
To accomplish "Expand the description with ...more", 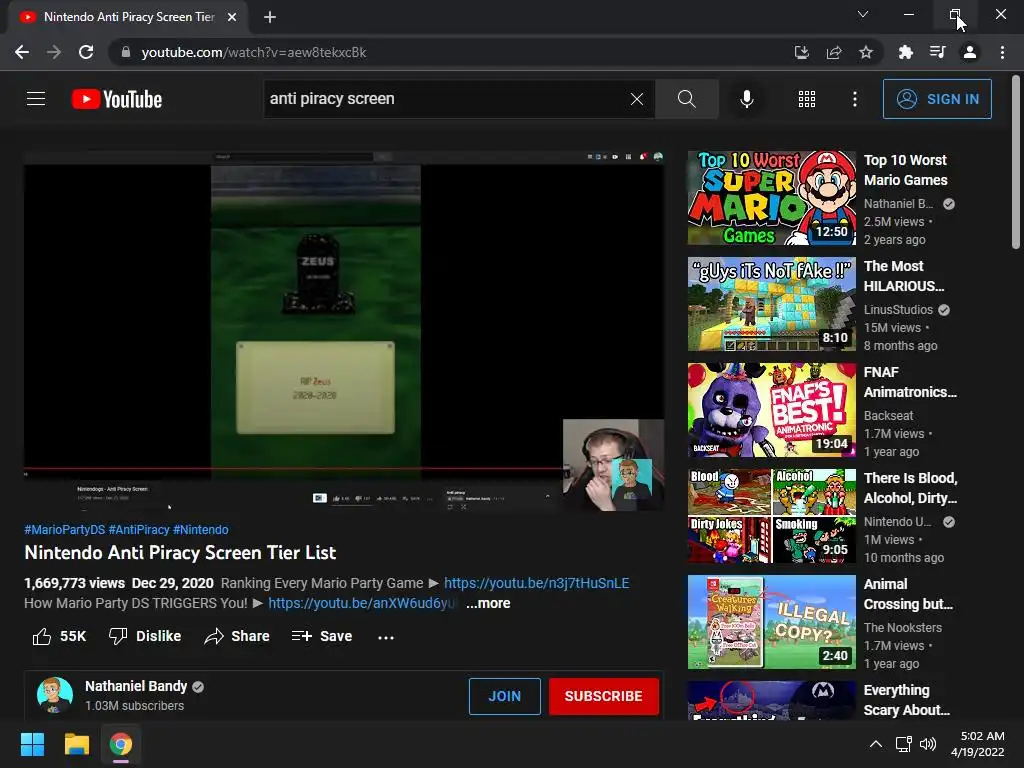I will pos(488,603).
